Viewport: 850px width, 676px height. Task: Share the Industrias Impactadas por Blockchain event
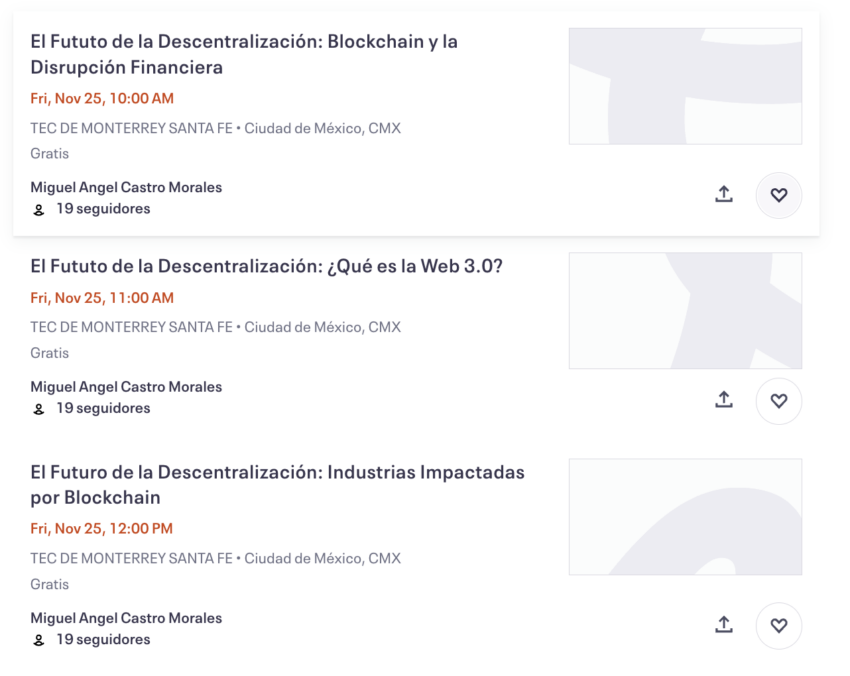tap(724, 625)
